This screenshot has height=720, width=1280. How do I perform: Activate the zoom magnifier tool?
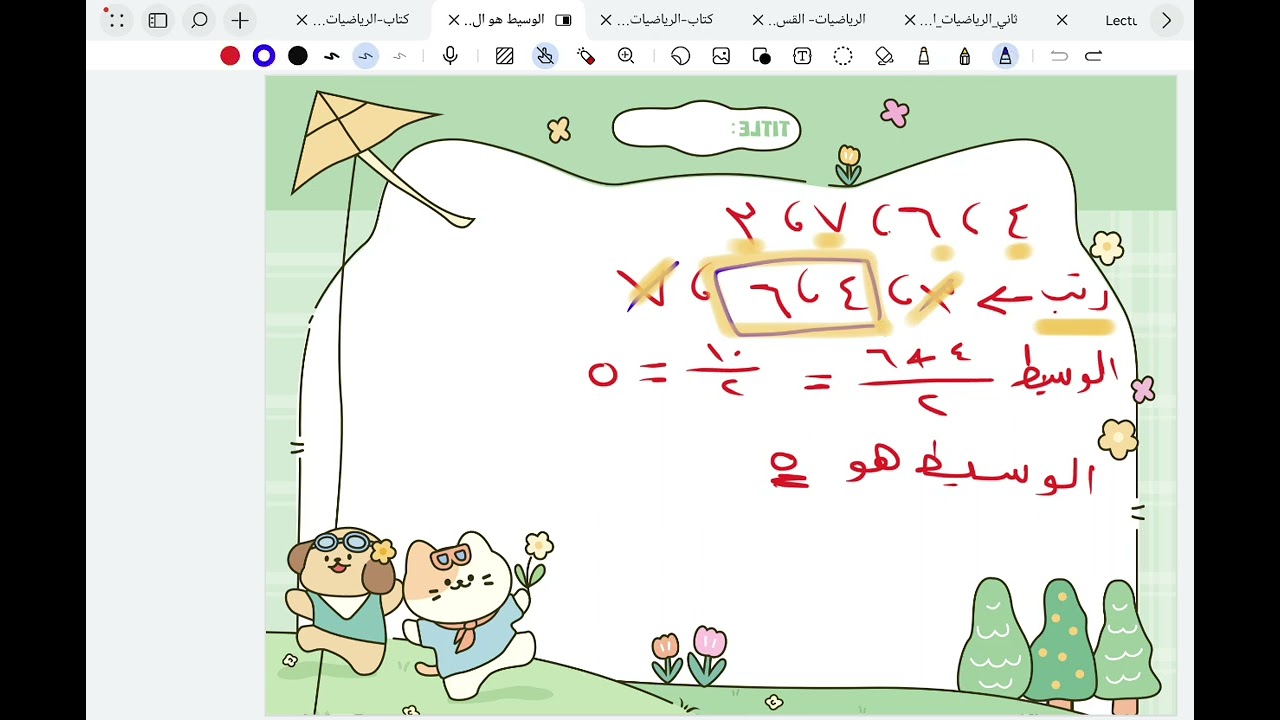point(626,56)
